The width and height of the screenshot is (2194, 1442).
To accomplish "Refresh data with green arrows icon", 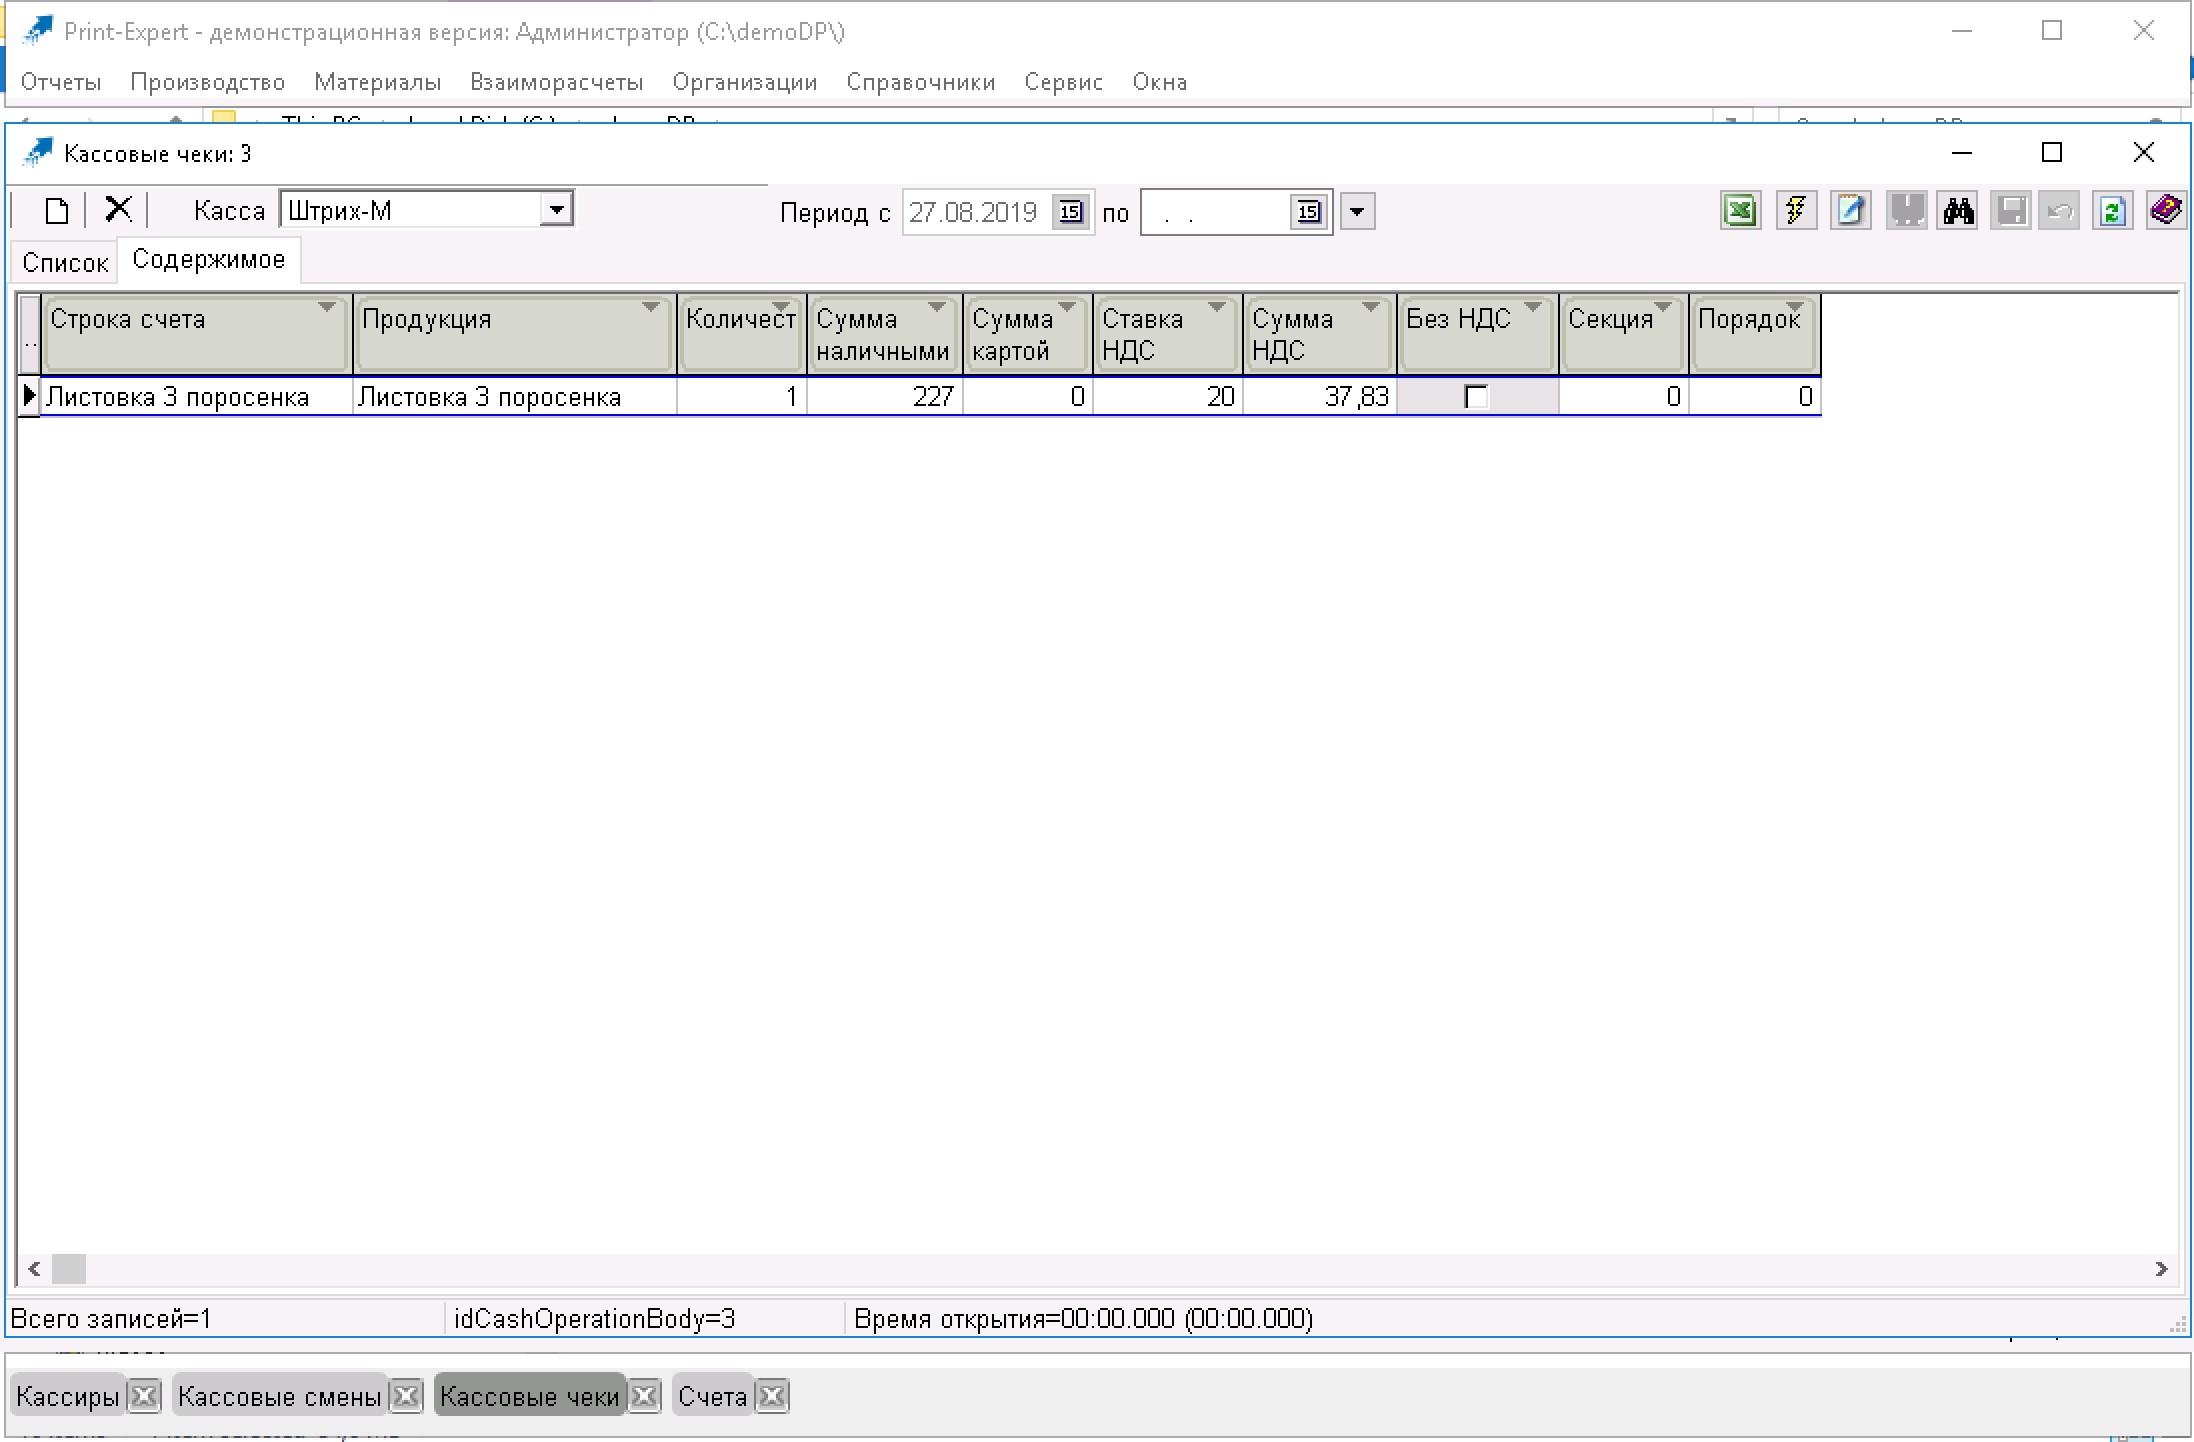I will (x=2112, y=211).
